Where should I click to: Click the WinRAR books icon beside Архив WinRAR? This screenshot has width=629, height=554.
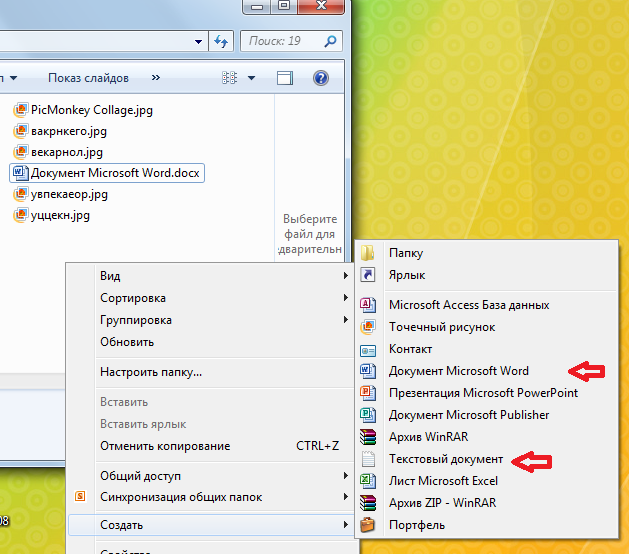click(368, 437)
